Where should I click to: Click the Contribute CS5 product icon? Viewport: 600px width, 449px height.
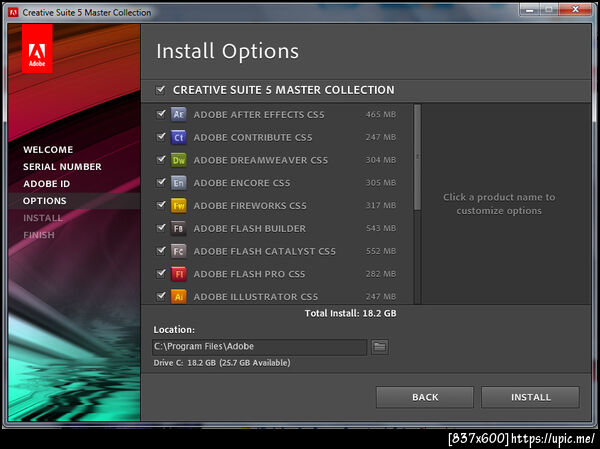pos(178,137)
